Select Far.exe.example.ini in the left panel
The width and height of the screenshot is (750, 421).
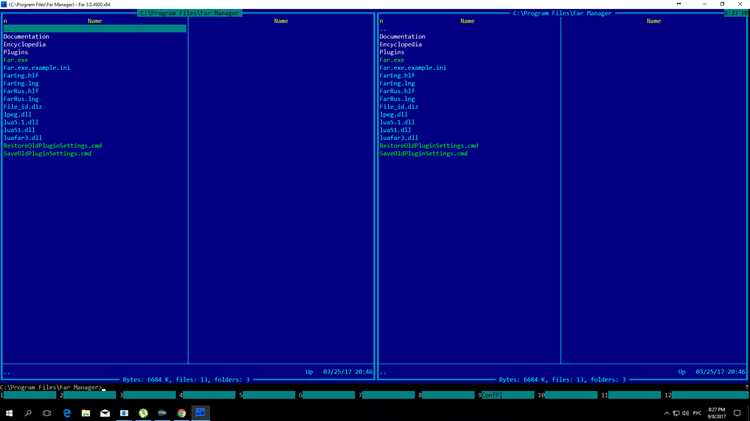[x=37, y=67]
